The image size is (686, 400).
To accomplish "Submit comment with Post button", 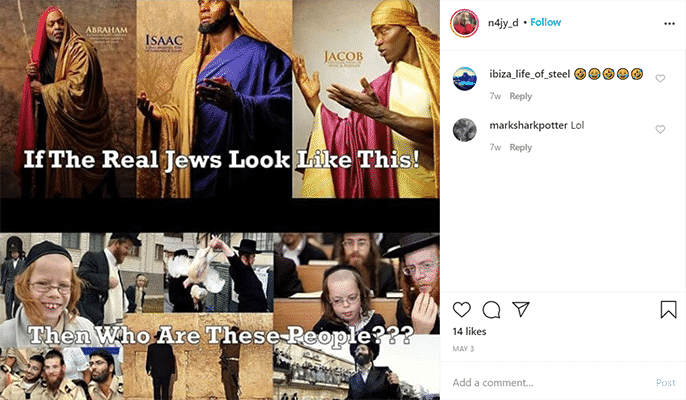I will (x=665, y=382).
